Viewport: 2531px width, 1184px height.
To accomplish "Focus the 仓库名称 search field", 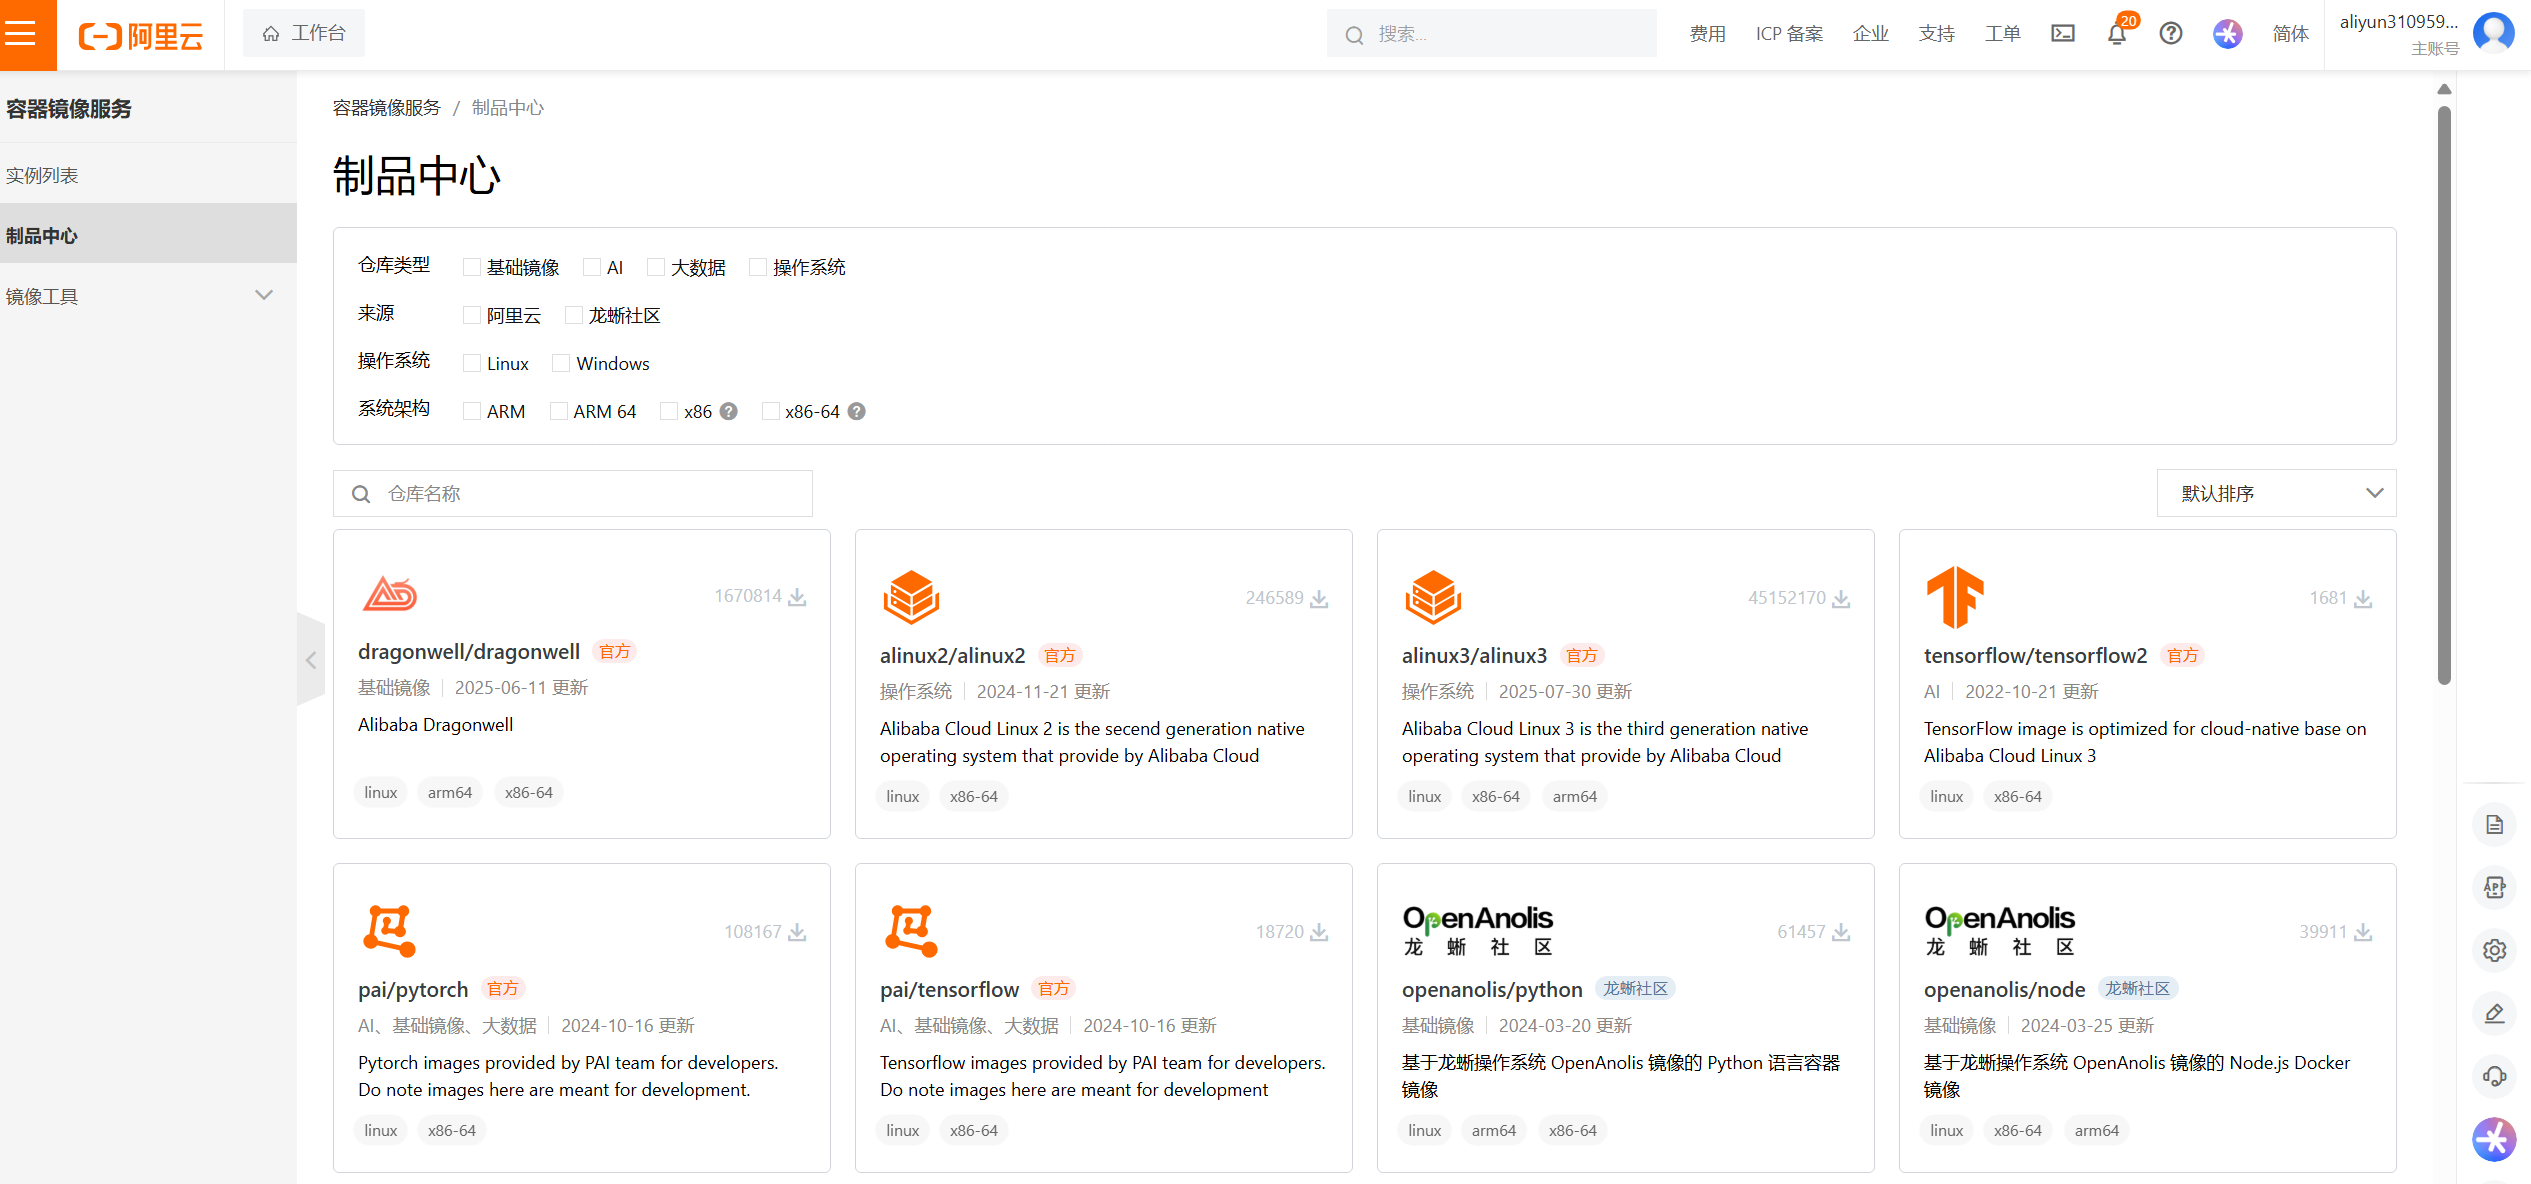I will tap(573, 493).
